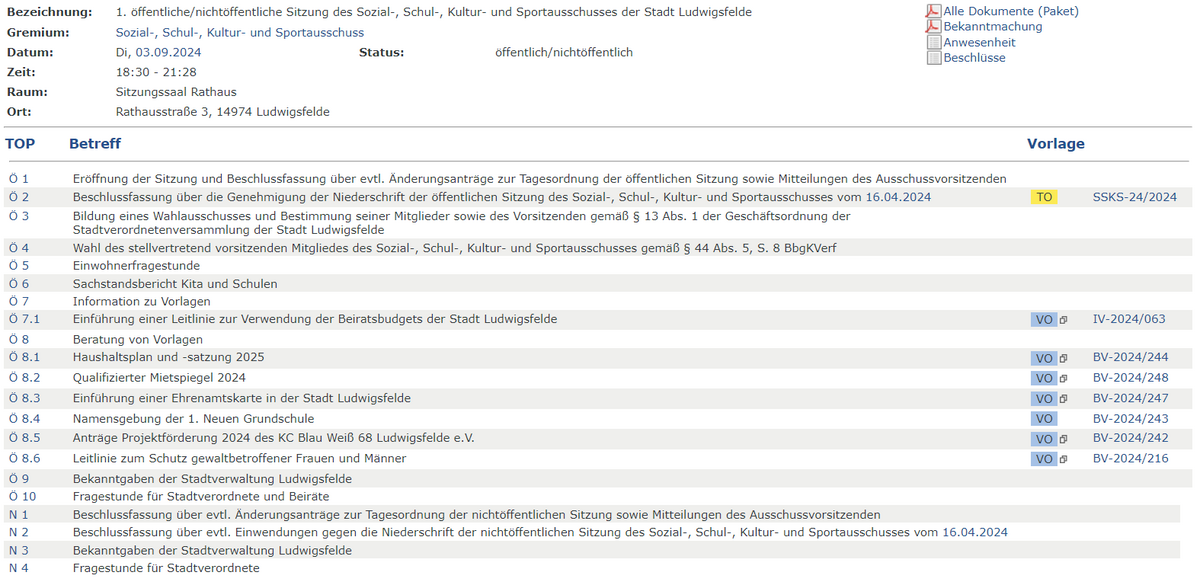
Task: Click the yellow TO badge for Ö 2
Action: (x=1044, y=198)
